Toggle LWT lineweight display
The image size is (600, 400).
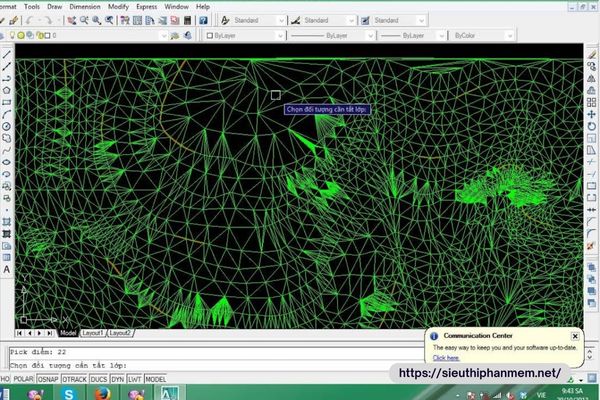pyautogui.click(x=134, y=379)
